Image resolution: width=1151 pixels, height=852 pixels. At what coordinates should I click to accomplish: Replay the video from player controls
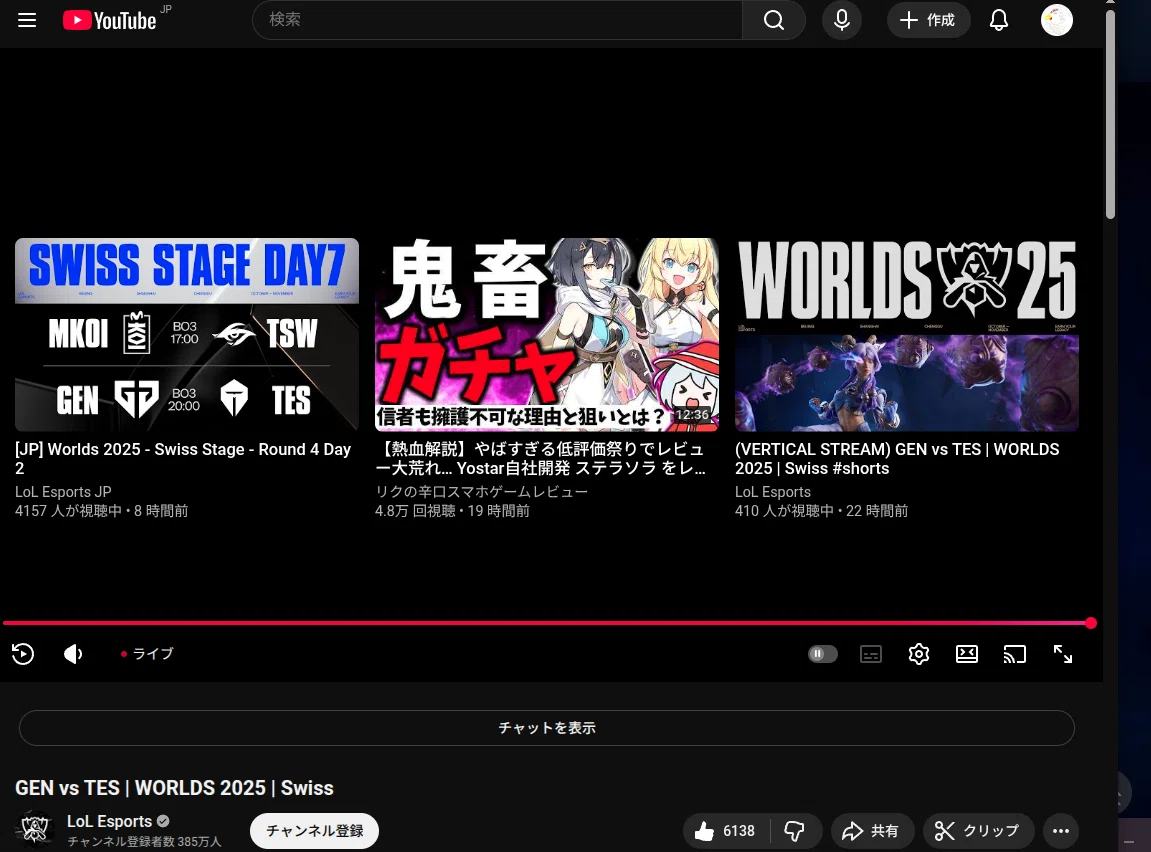click(23, 654)
